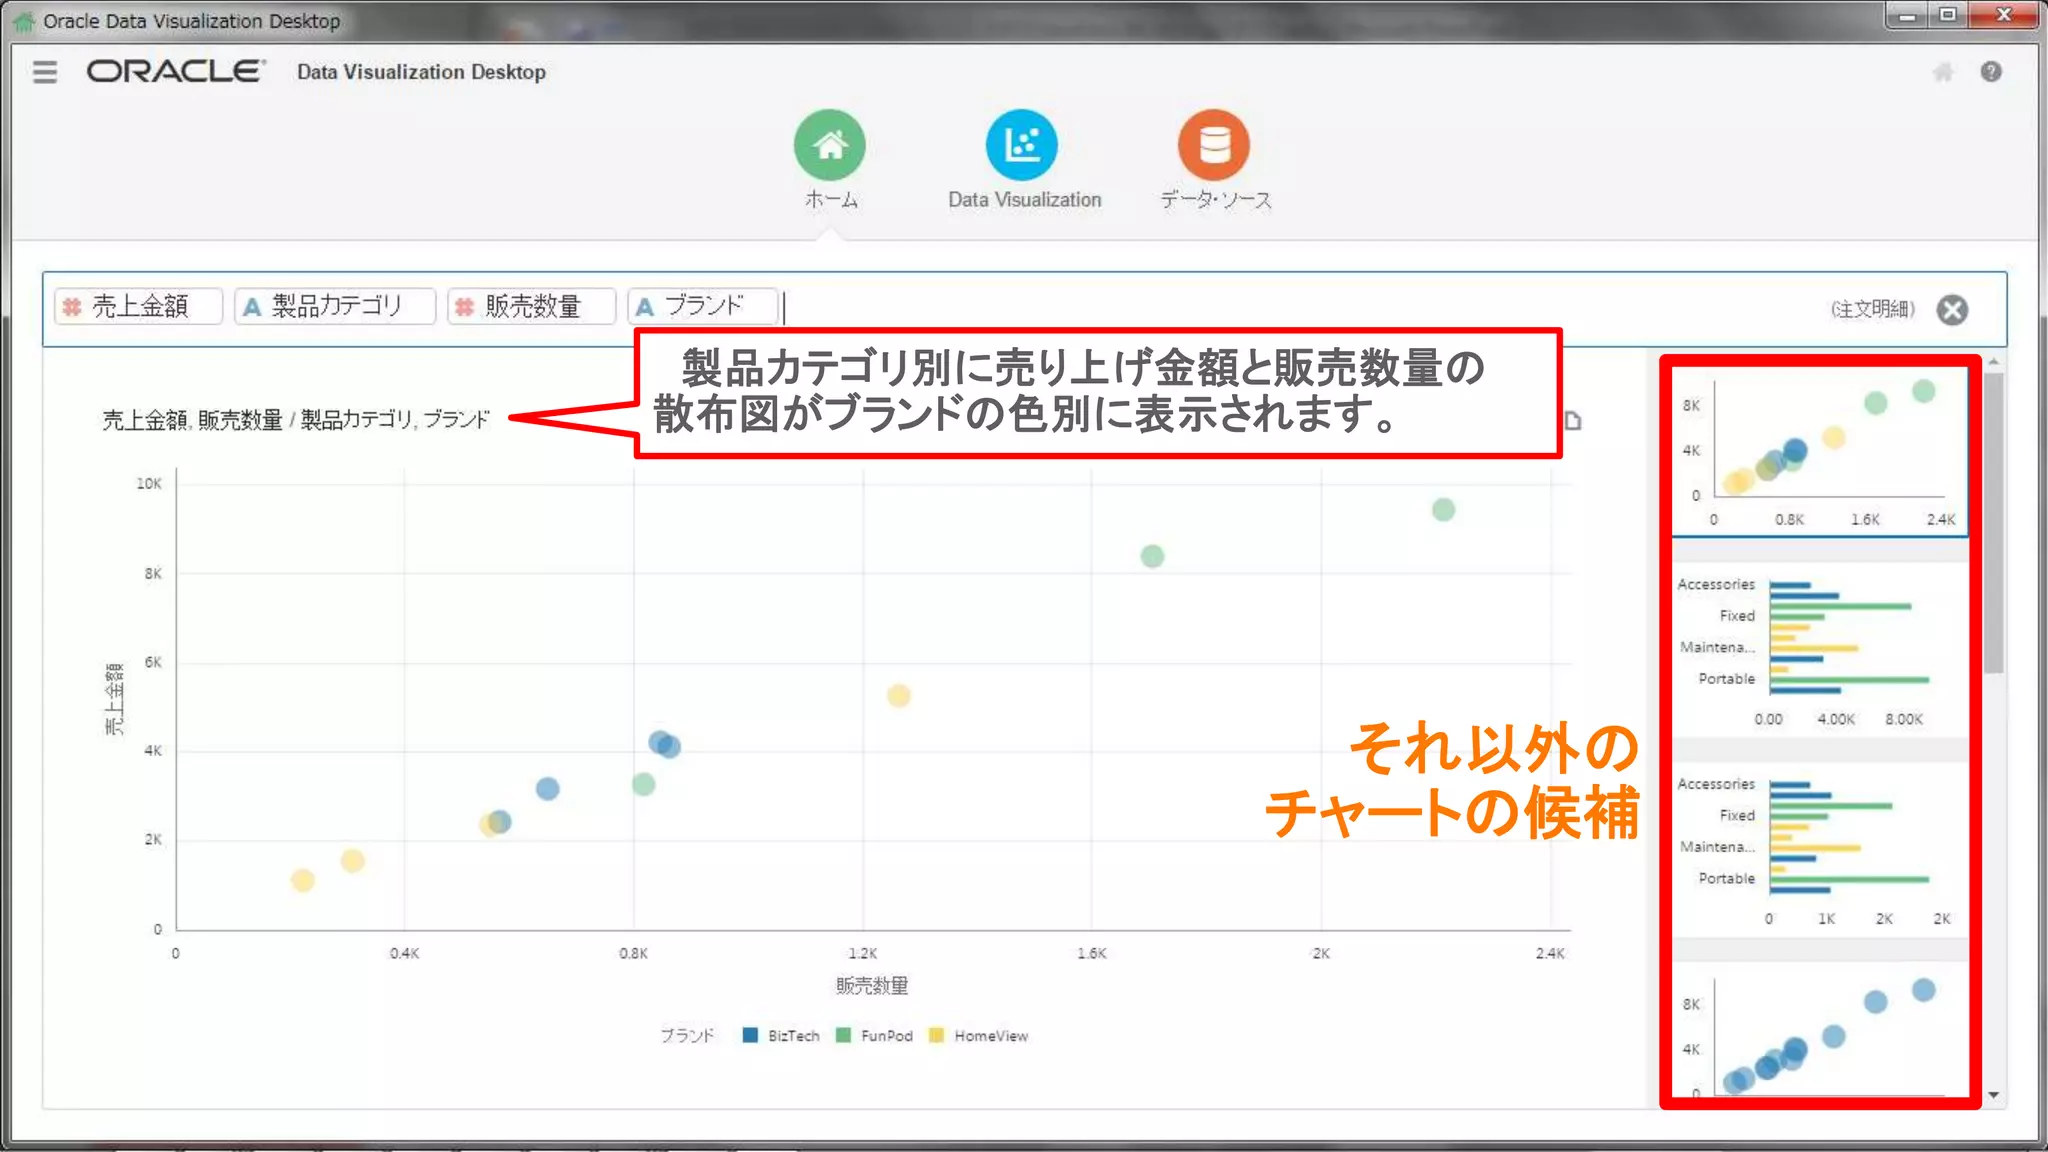Click the ブランド legend title
Image resolution: width=2048 pixels, height=1152 pixels.
(x=687, y=1036)
